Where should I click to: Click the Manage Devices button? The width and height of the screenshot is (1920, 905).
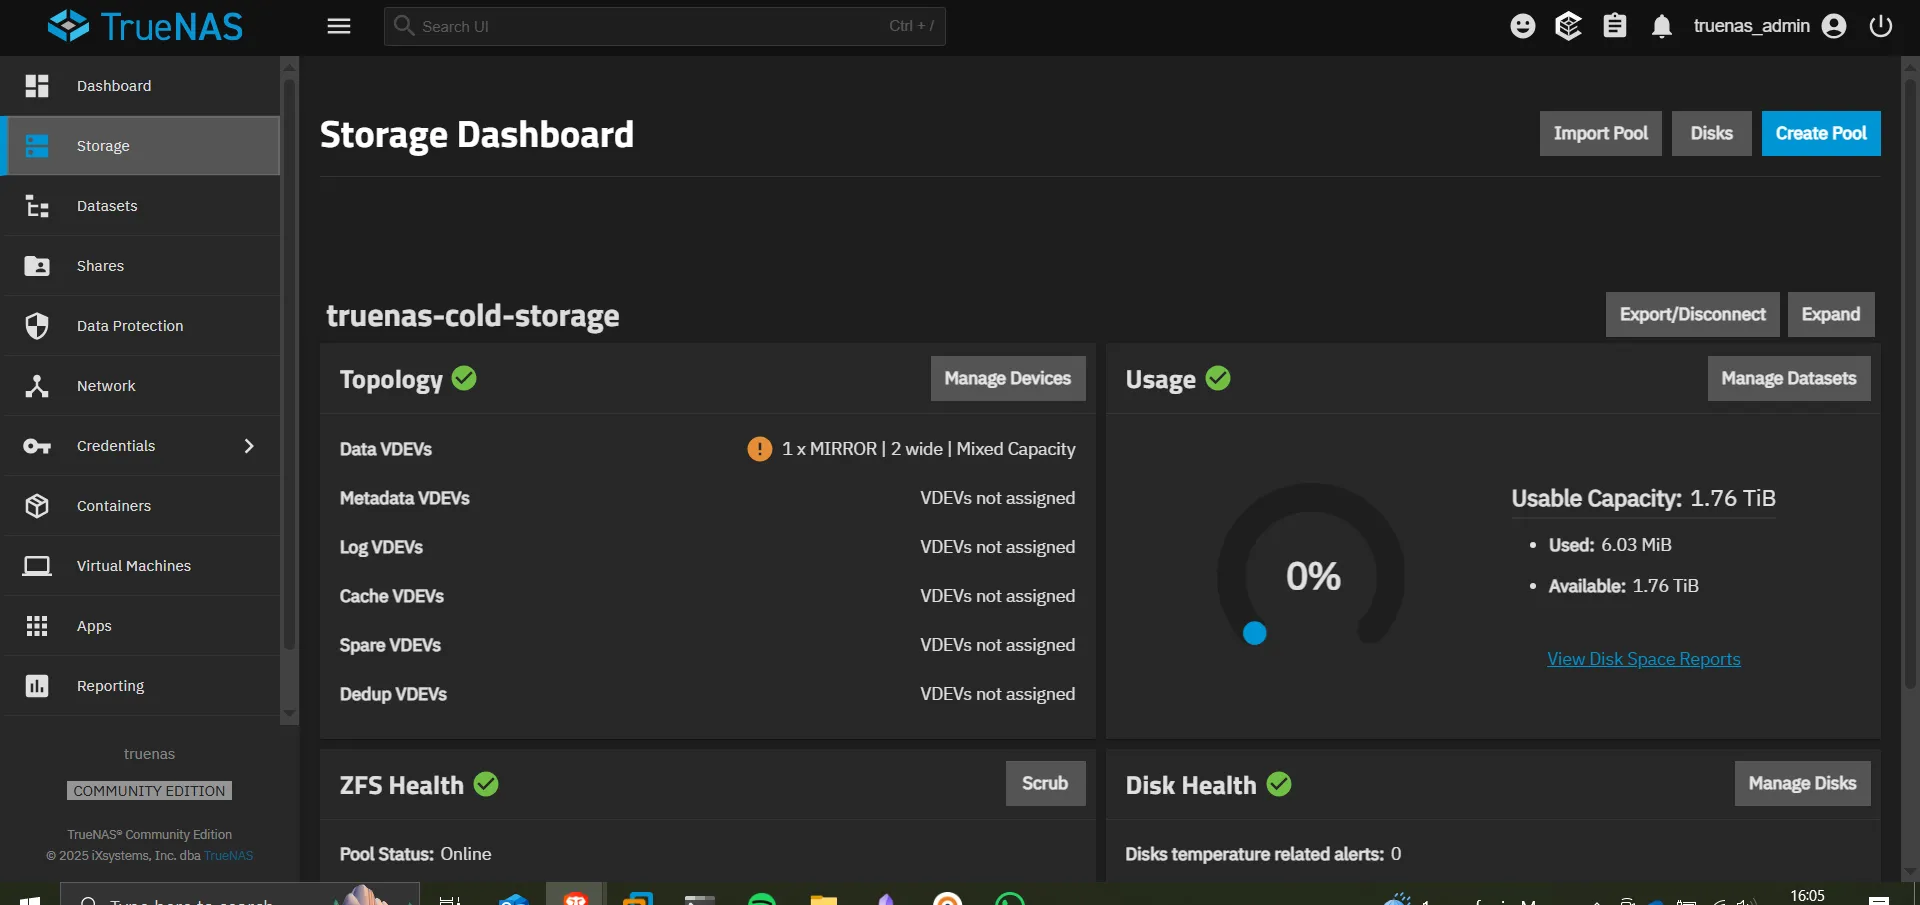tap(1008, 378)
